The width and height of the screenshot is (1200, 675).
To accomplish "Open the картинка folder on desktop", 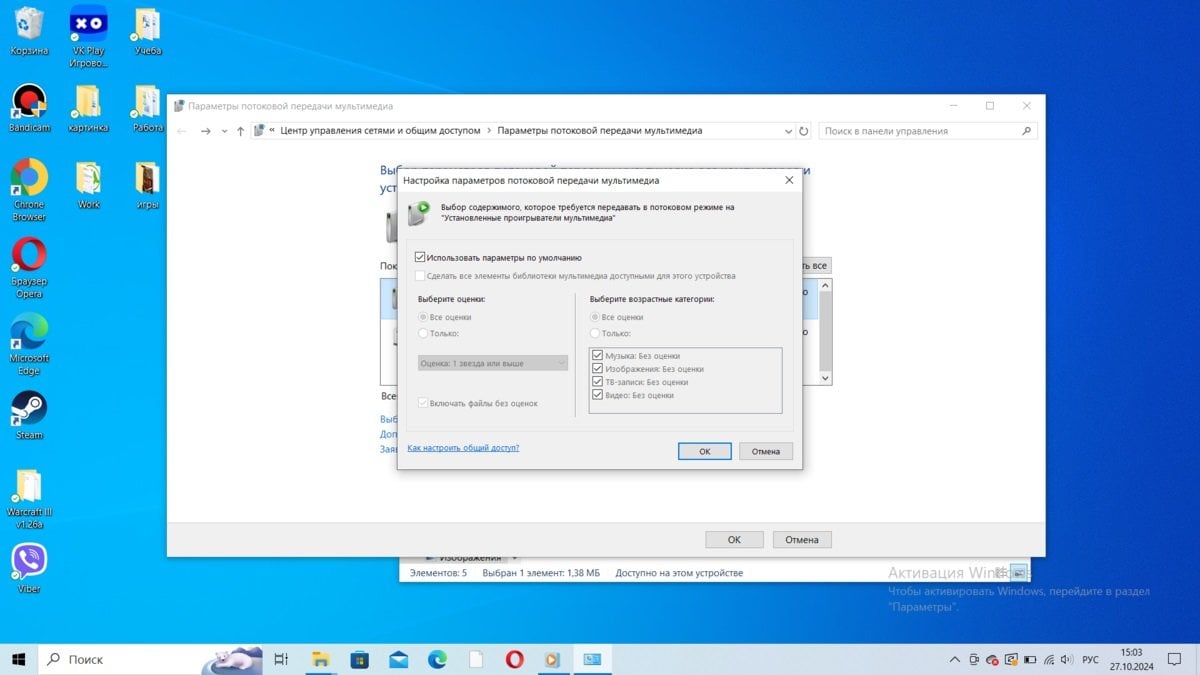I will coord(88,108).
